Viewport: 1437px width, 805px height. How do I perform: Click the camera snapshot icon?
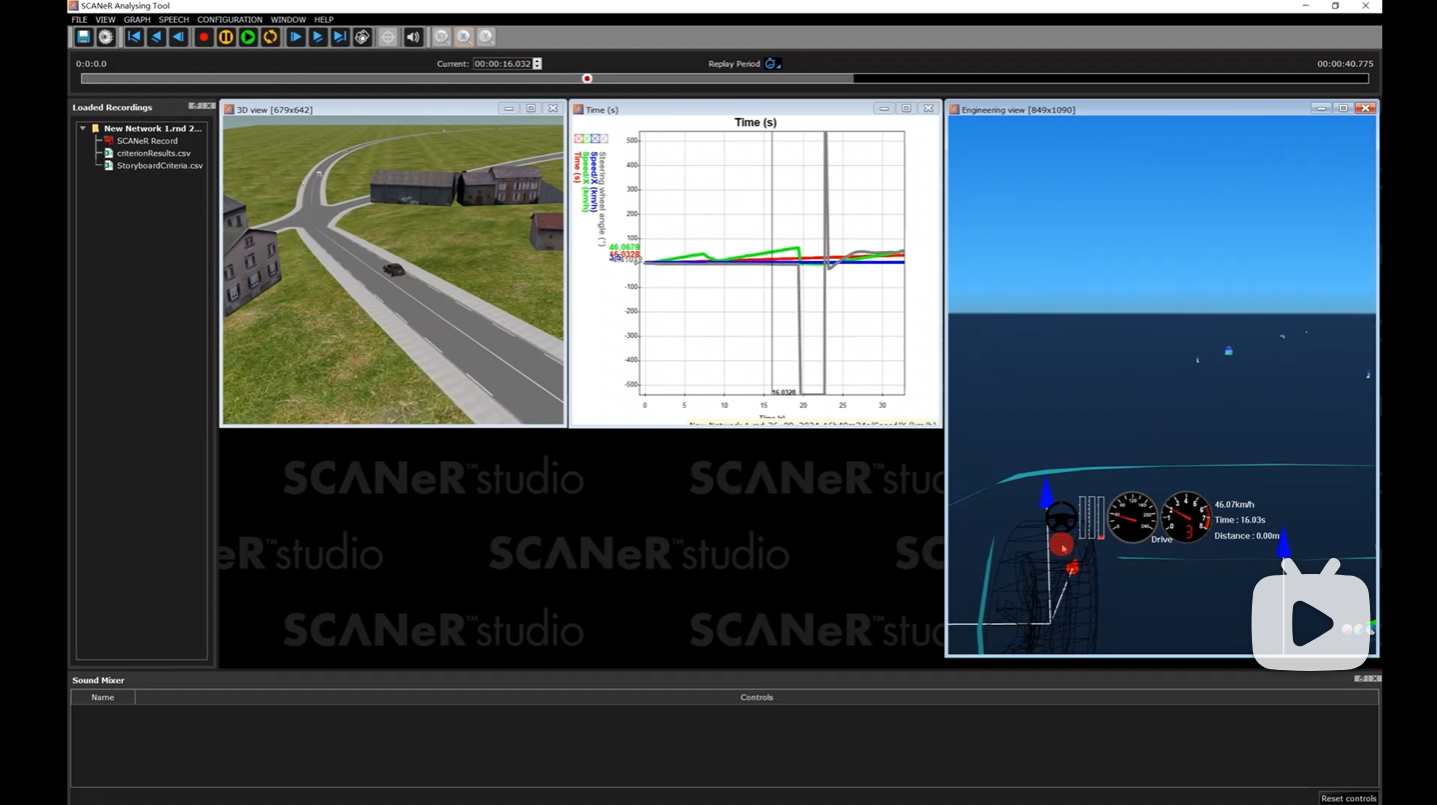362,37
